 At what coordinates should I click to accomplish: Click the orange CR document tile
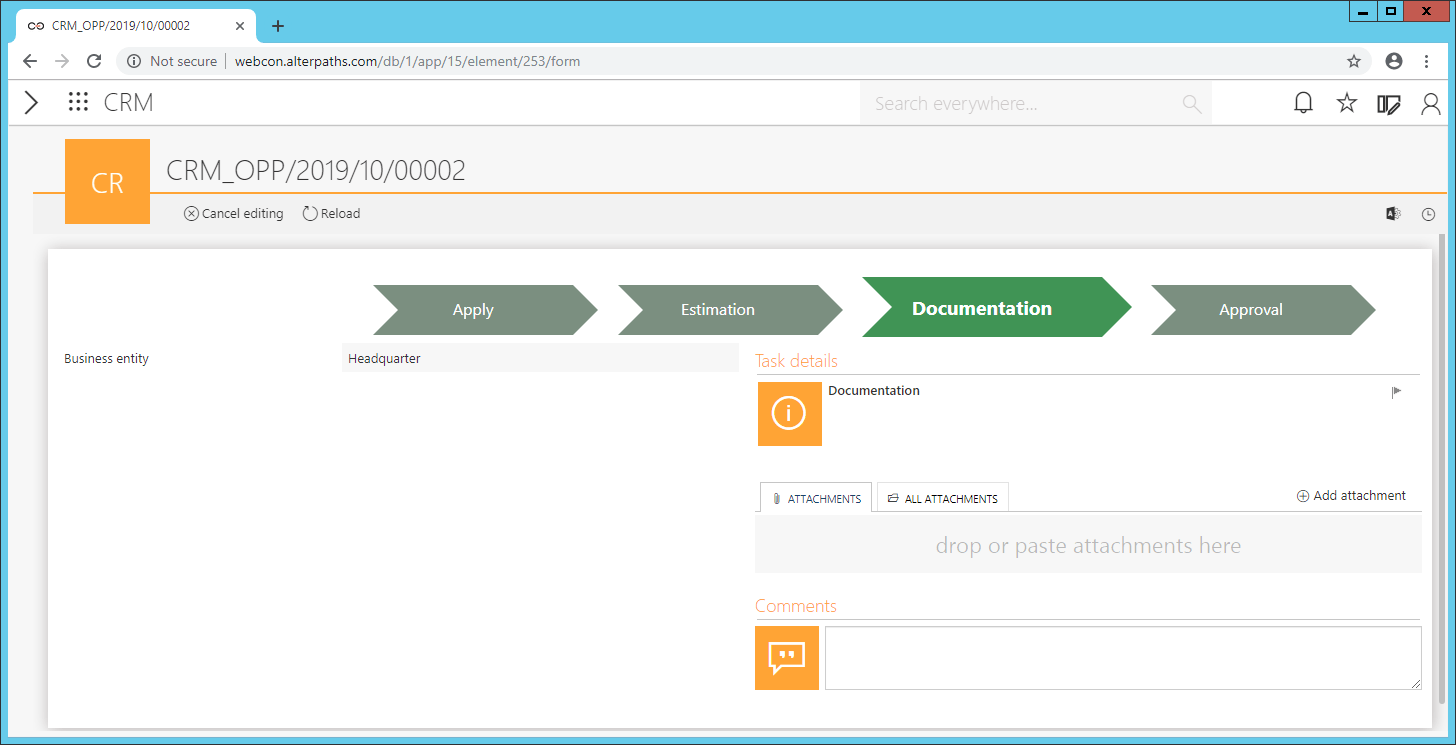pyautogui.click(x=107, y=181)
